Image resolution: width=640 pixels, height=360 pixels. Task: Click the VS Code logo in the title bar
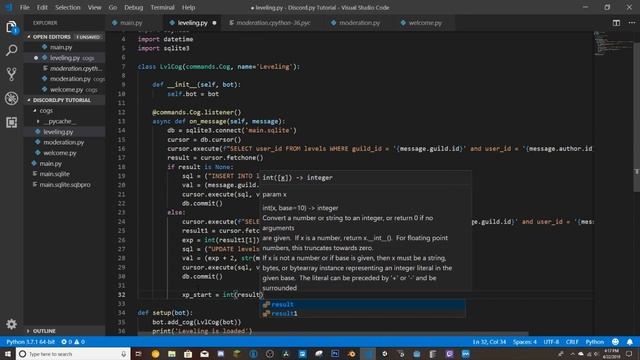click(9, 7)
